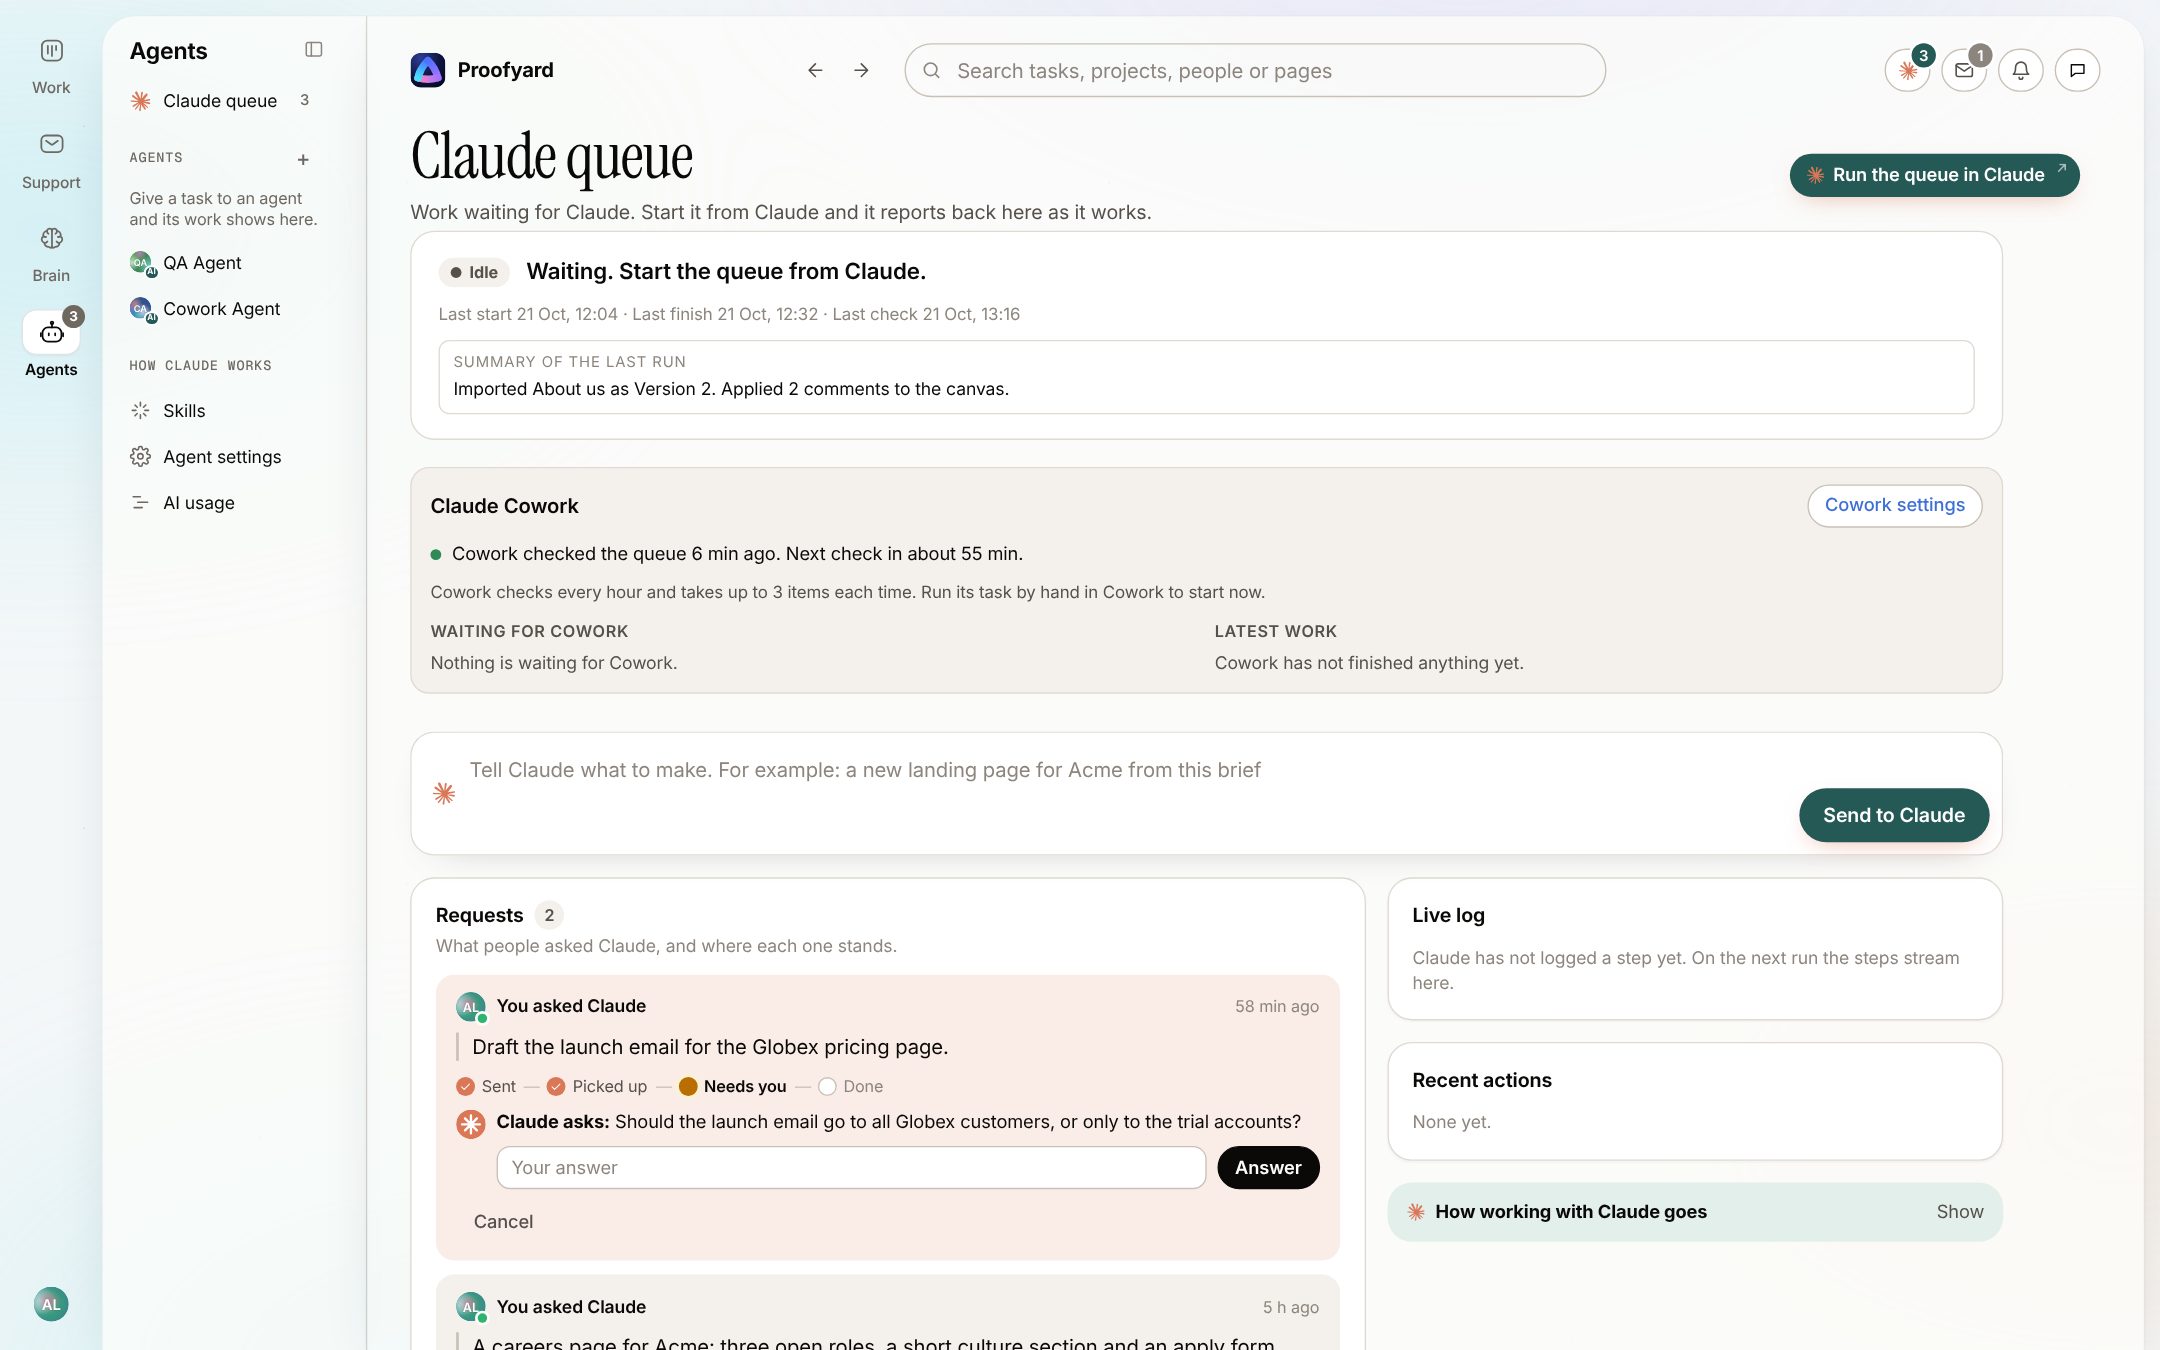The height and width of the screenshot is (1350, 2160).
Task: Click the black Answer button
Action: point(1268,1168)
